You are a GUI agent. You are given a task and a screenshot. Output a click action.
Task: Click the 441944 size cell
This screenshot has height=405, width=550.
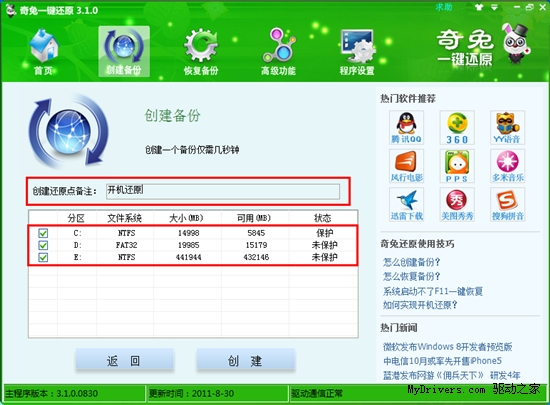(188, 257)
